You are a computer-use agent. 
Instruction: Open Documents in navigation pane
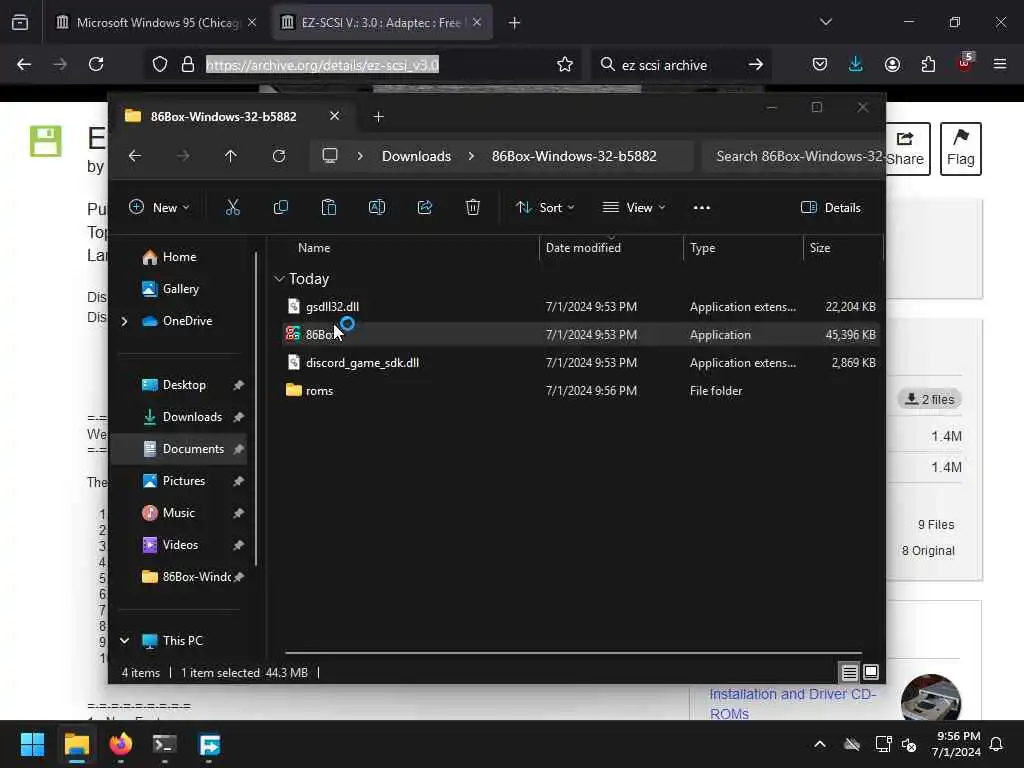click(x=193, y=449)
